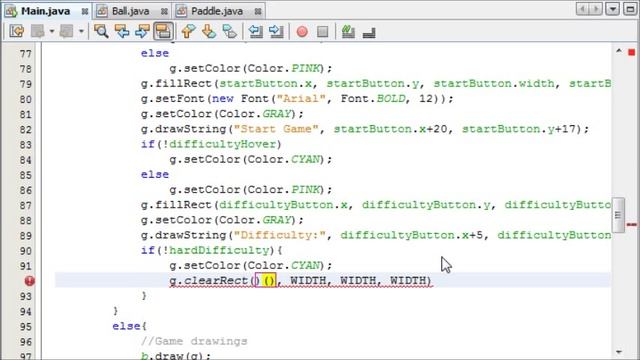
Task: Click on difficultyButton.x+5 in line 89
Action: 411,235
